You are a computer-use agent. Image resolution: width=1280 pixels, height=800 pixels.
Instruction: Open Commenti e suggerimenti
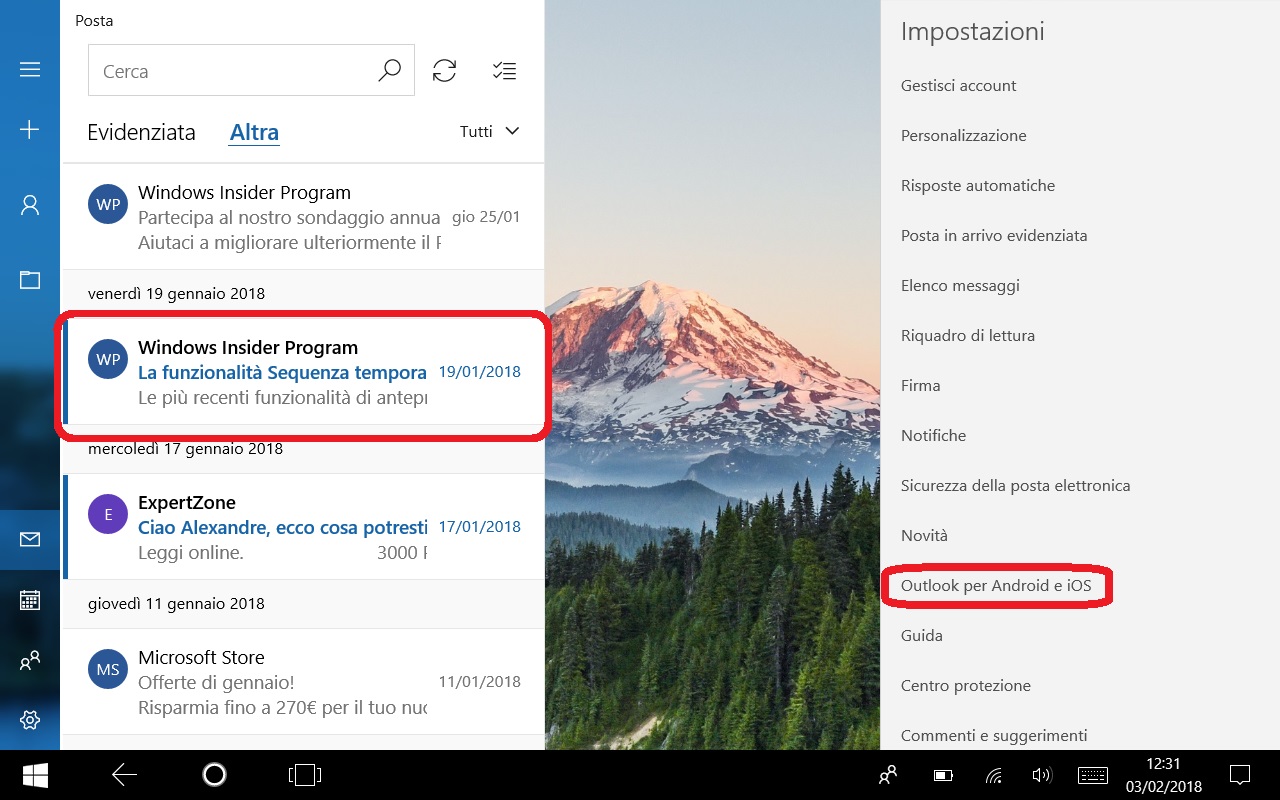993,735
